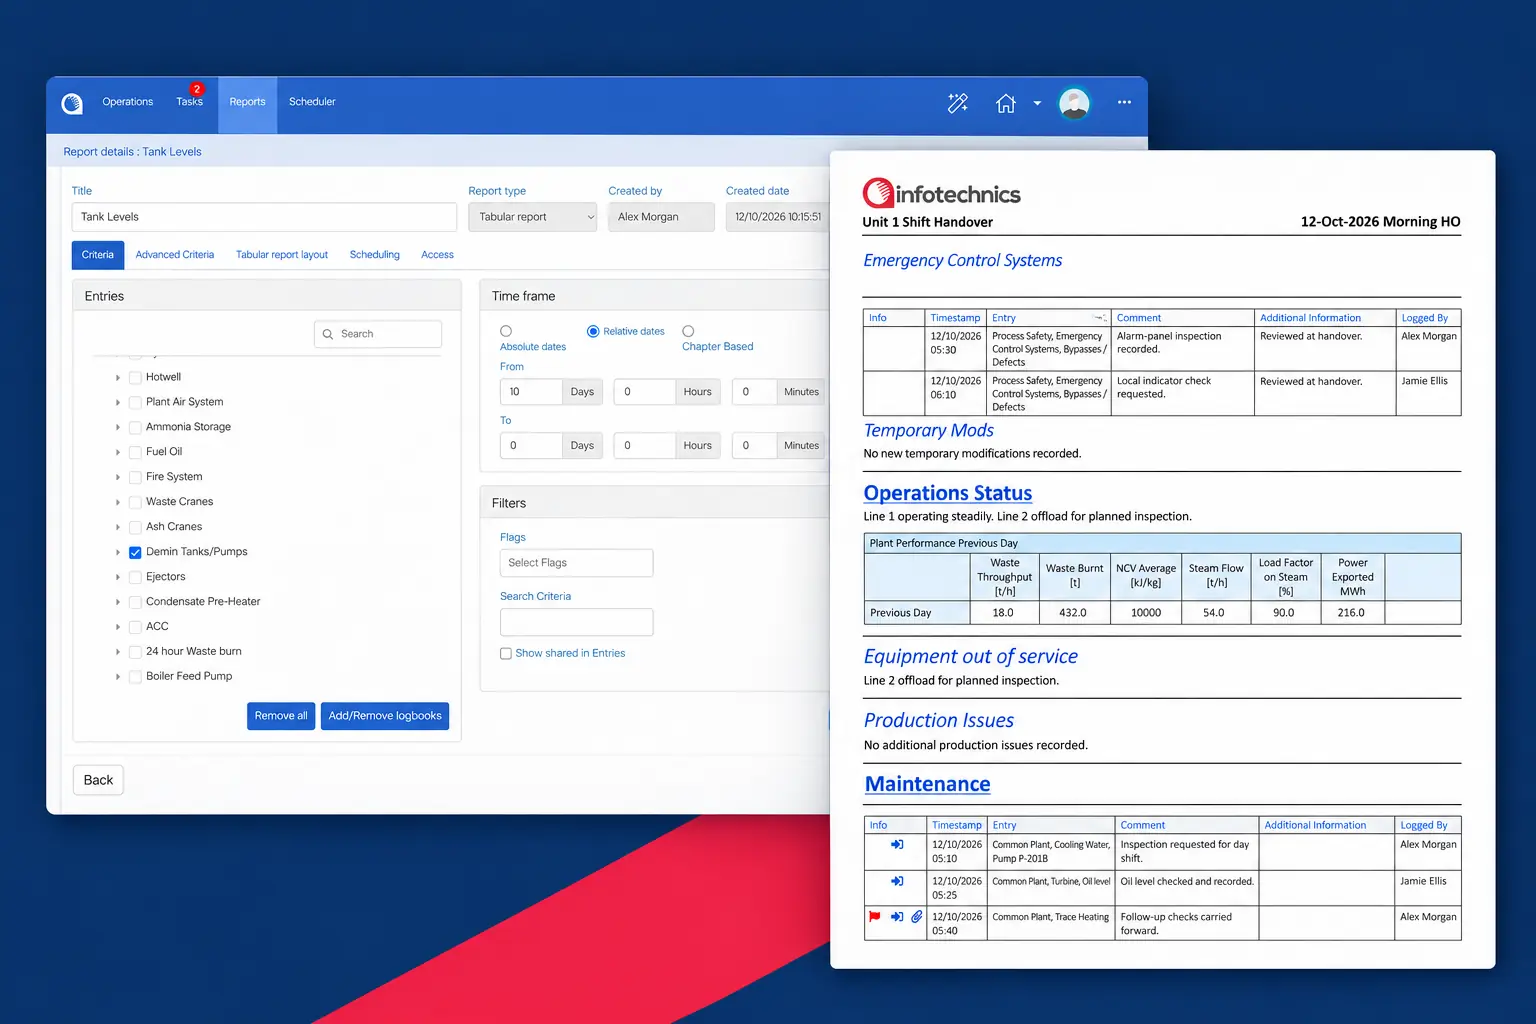Open the three-dot more options menu
This screenshot has height=1024, width=1536.
[1124, 102]
